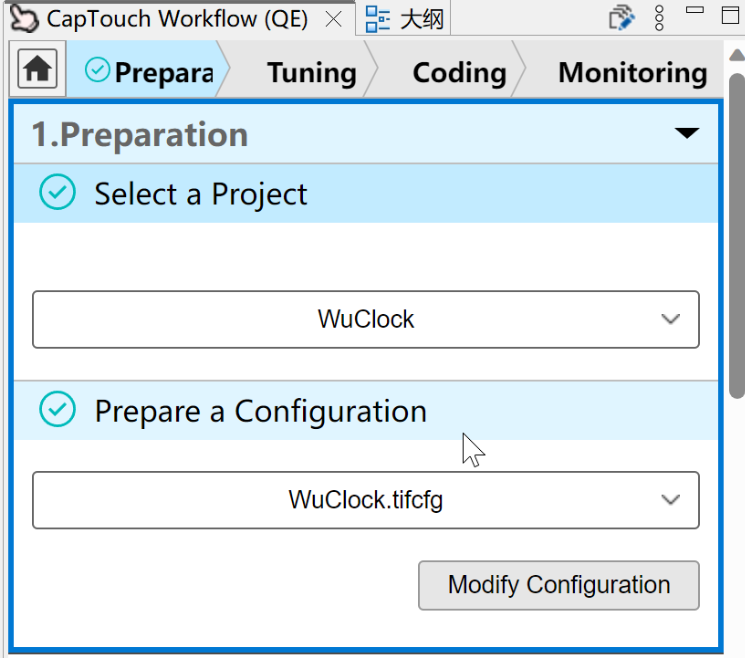Go to the Monitoring step
This screenshot has height=658, width=745.
(x=632, y=72)
